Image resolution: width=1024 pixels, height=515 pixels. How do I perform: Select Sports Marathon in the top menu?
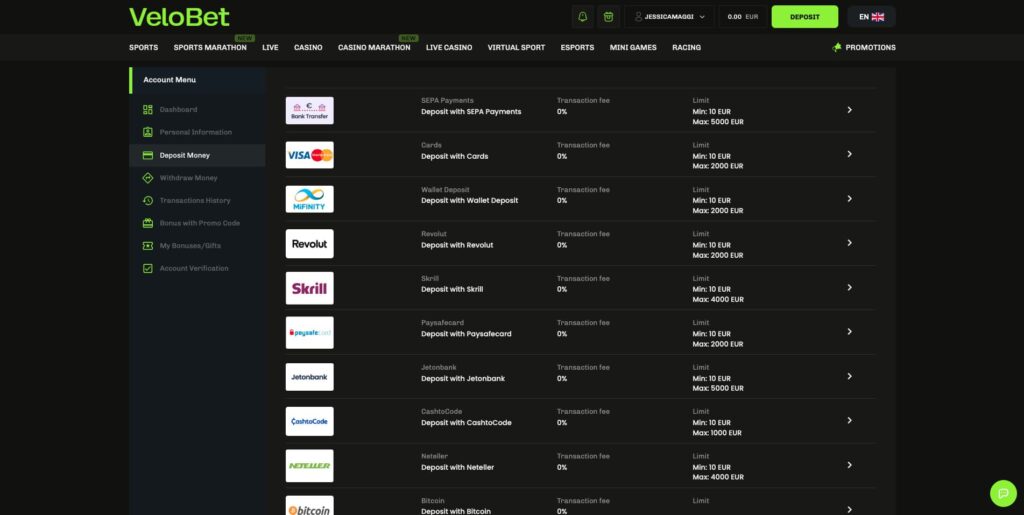point(210,48)
